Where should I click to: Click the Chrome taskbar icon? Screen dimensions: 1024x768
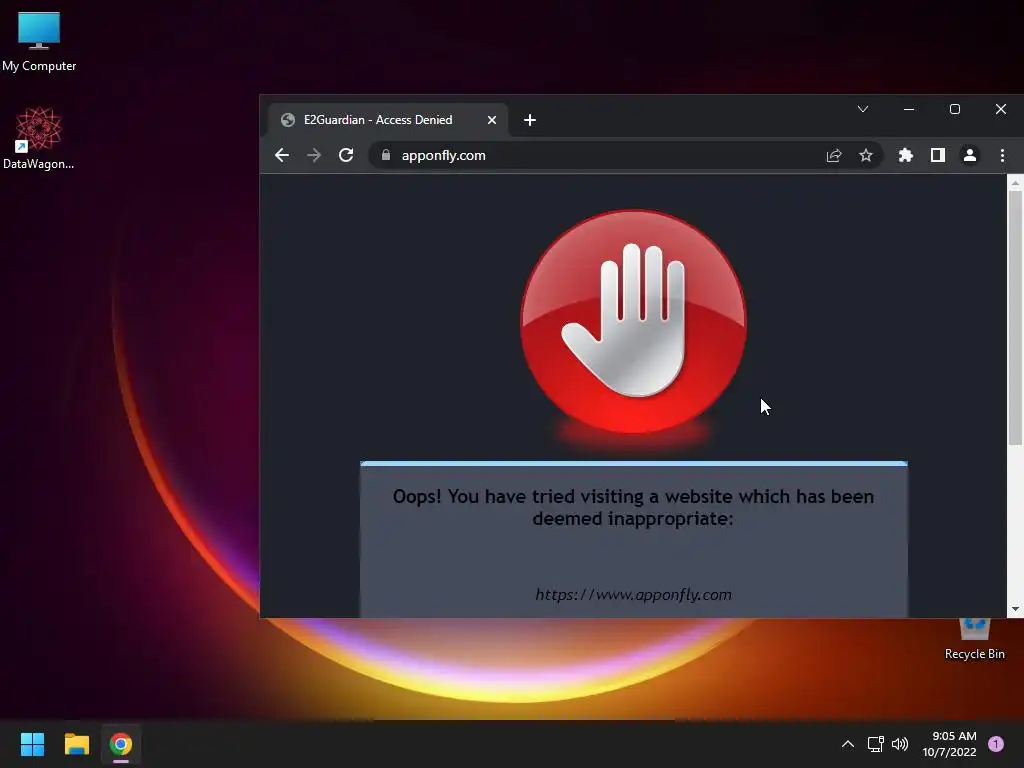pyautogui.click(x=121, y=744)
